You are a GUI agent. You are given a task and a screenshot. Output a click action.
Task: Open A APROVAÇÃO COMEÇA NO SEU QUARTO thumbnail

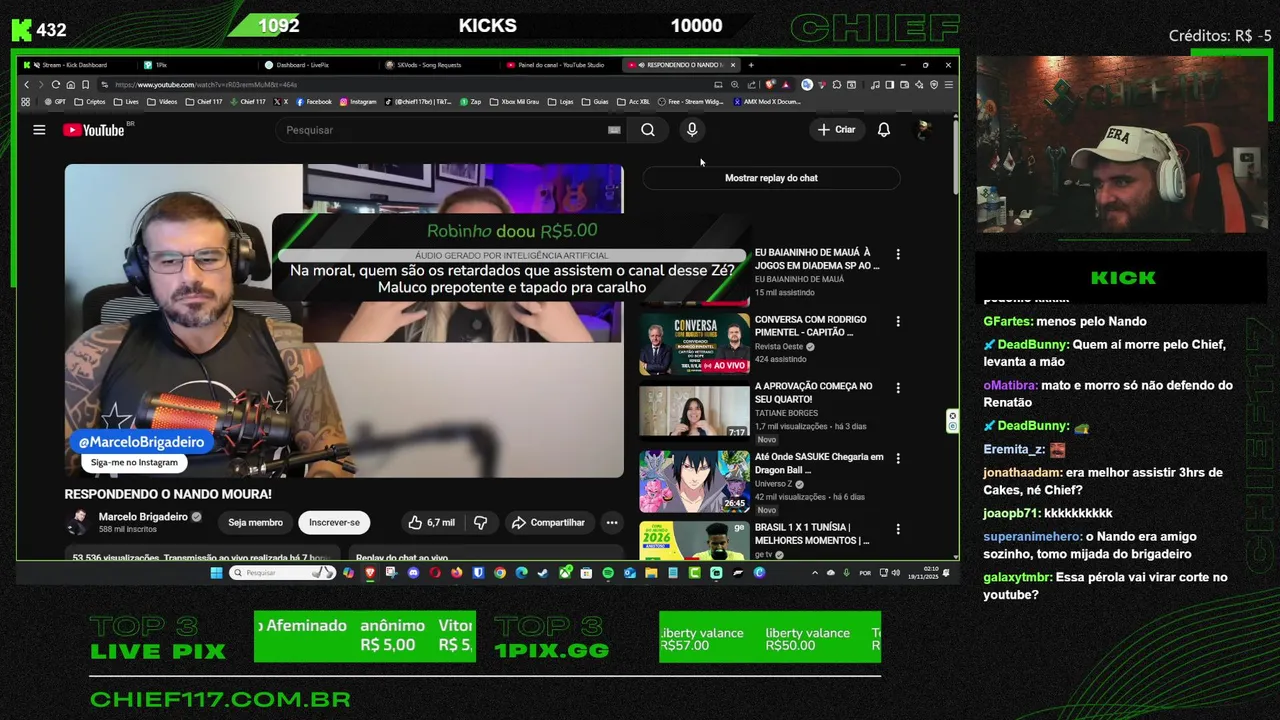[x=694, y=410]
